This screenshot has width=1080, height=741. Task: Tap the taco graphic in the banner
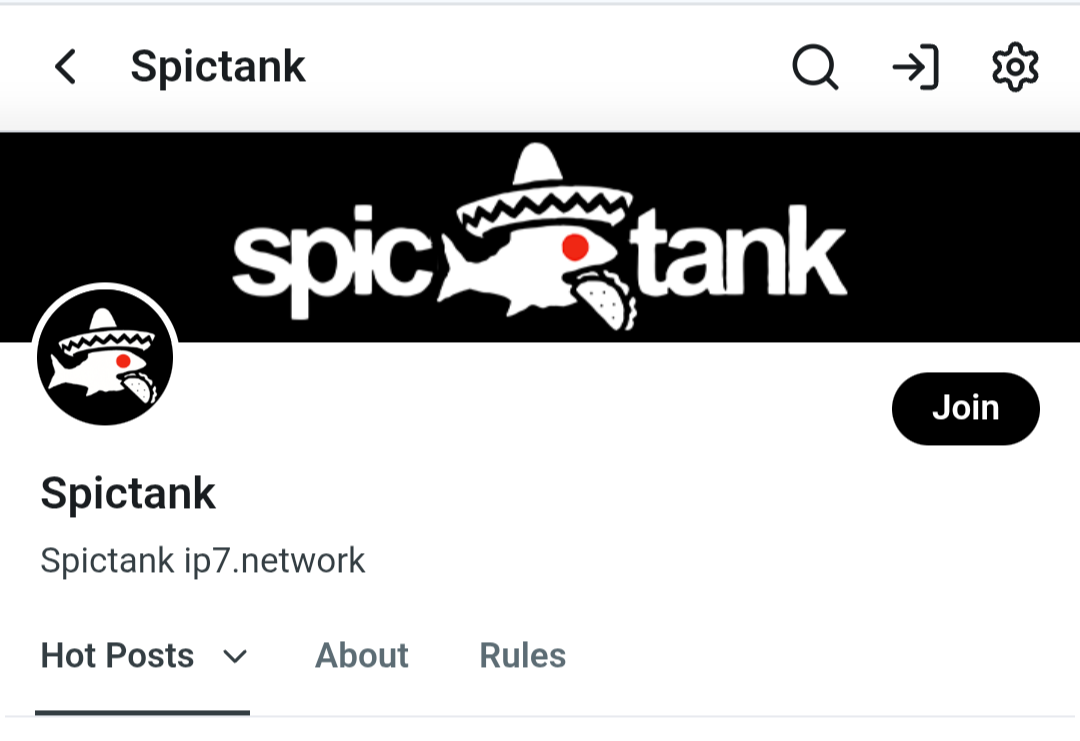click(x=605, y=299)
